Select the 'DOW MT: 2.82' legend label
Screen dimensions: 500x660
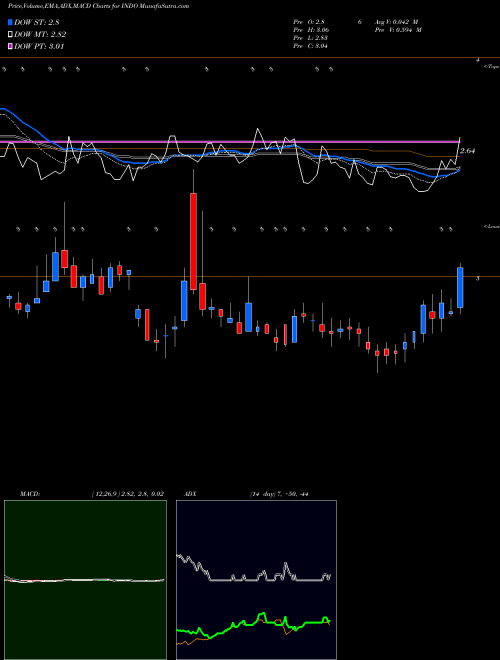pos(40,34)
